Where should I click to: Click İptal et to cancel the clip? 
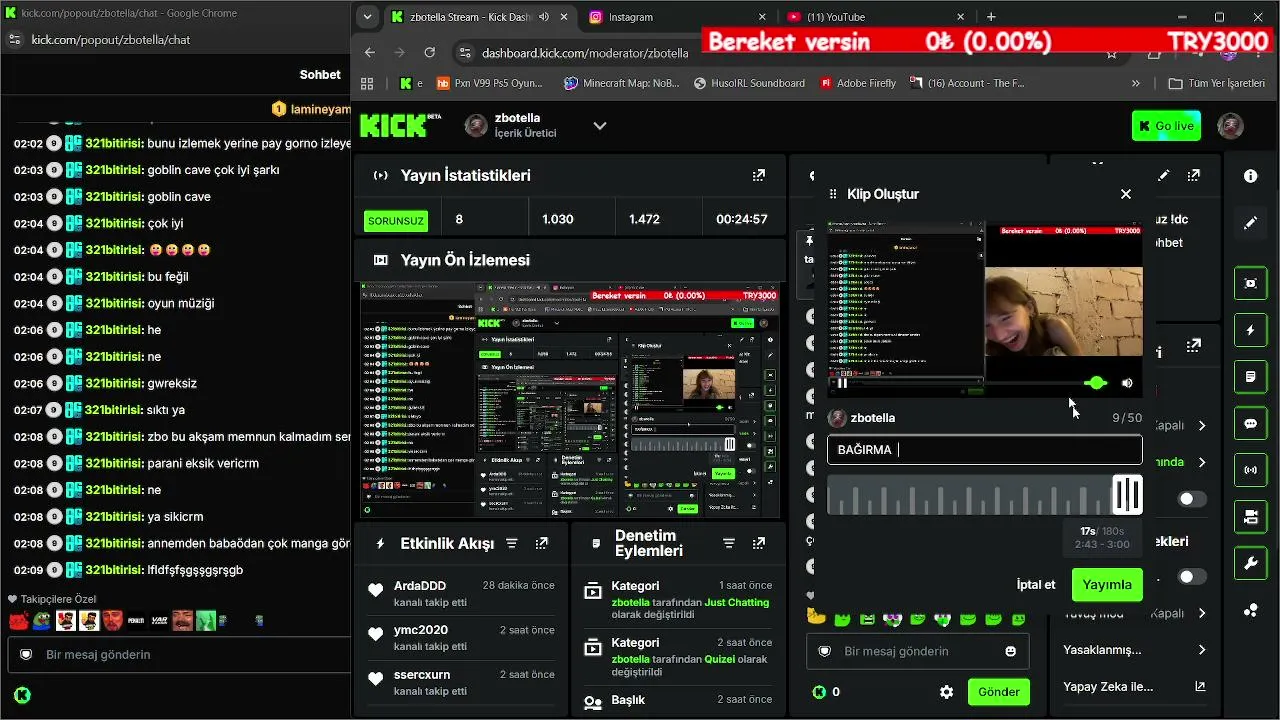[1036, 584]
